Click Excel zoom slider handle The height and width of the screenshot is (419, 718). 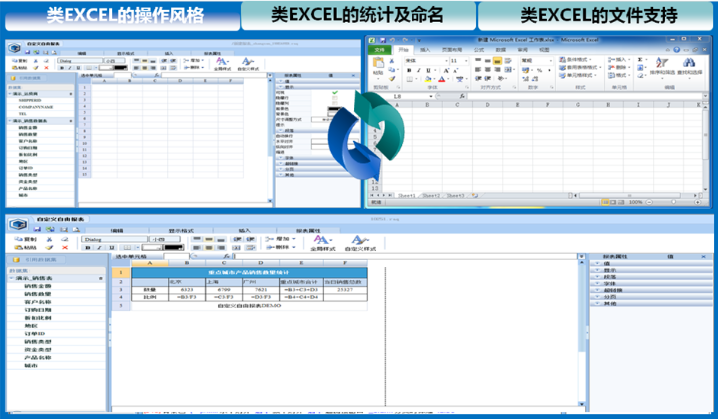(673, 202)
